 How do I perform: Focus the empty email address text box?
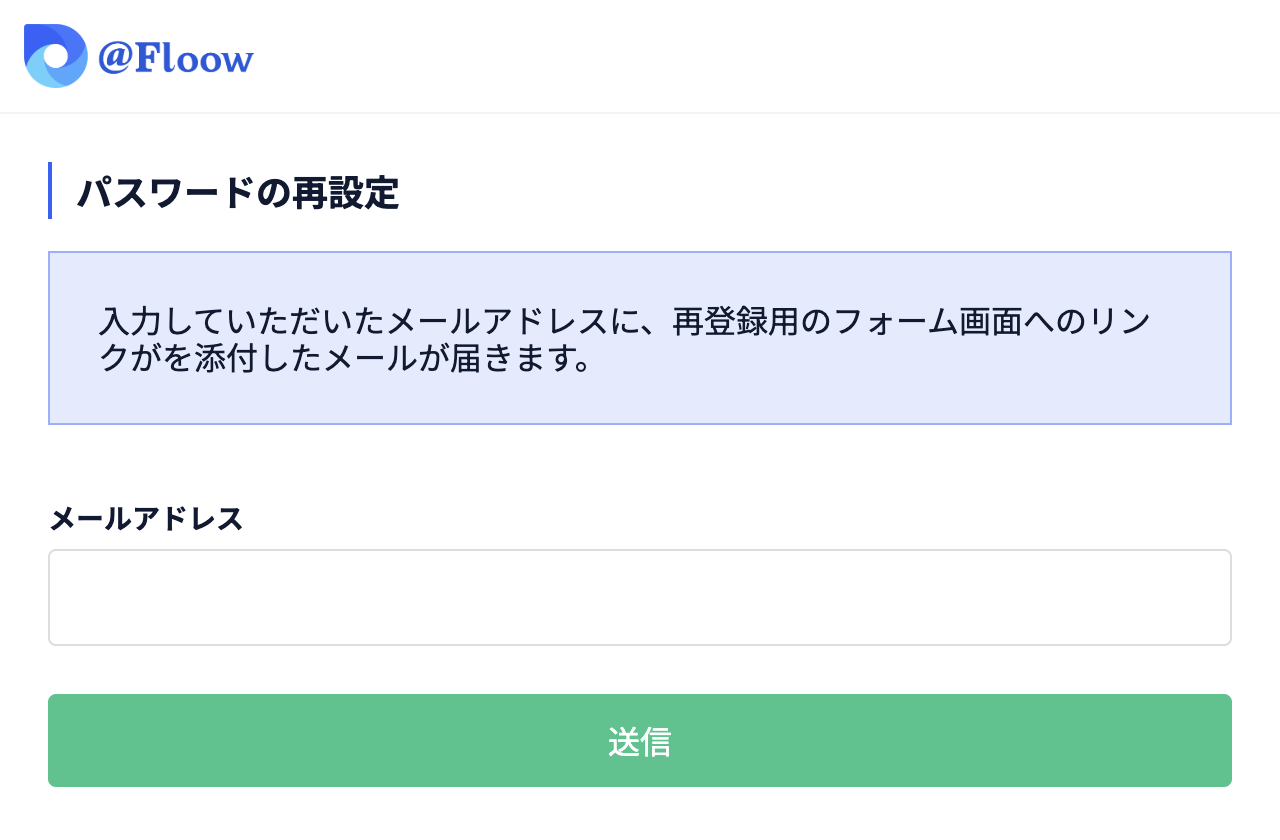pos(640,597)
